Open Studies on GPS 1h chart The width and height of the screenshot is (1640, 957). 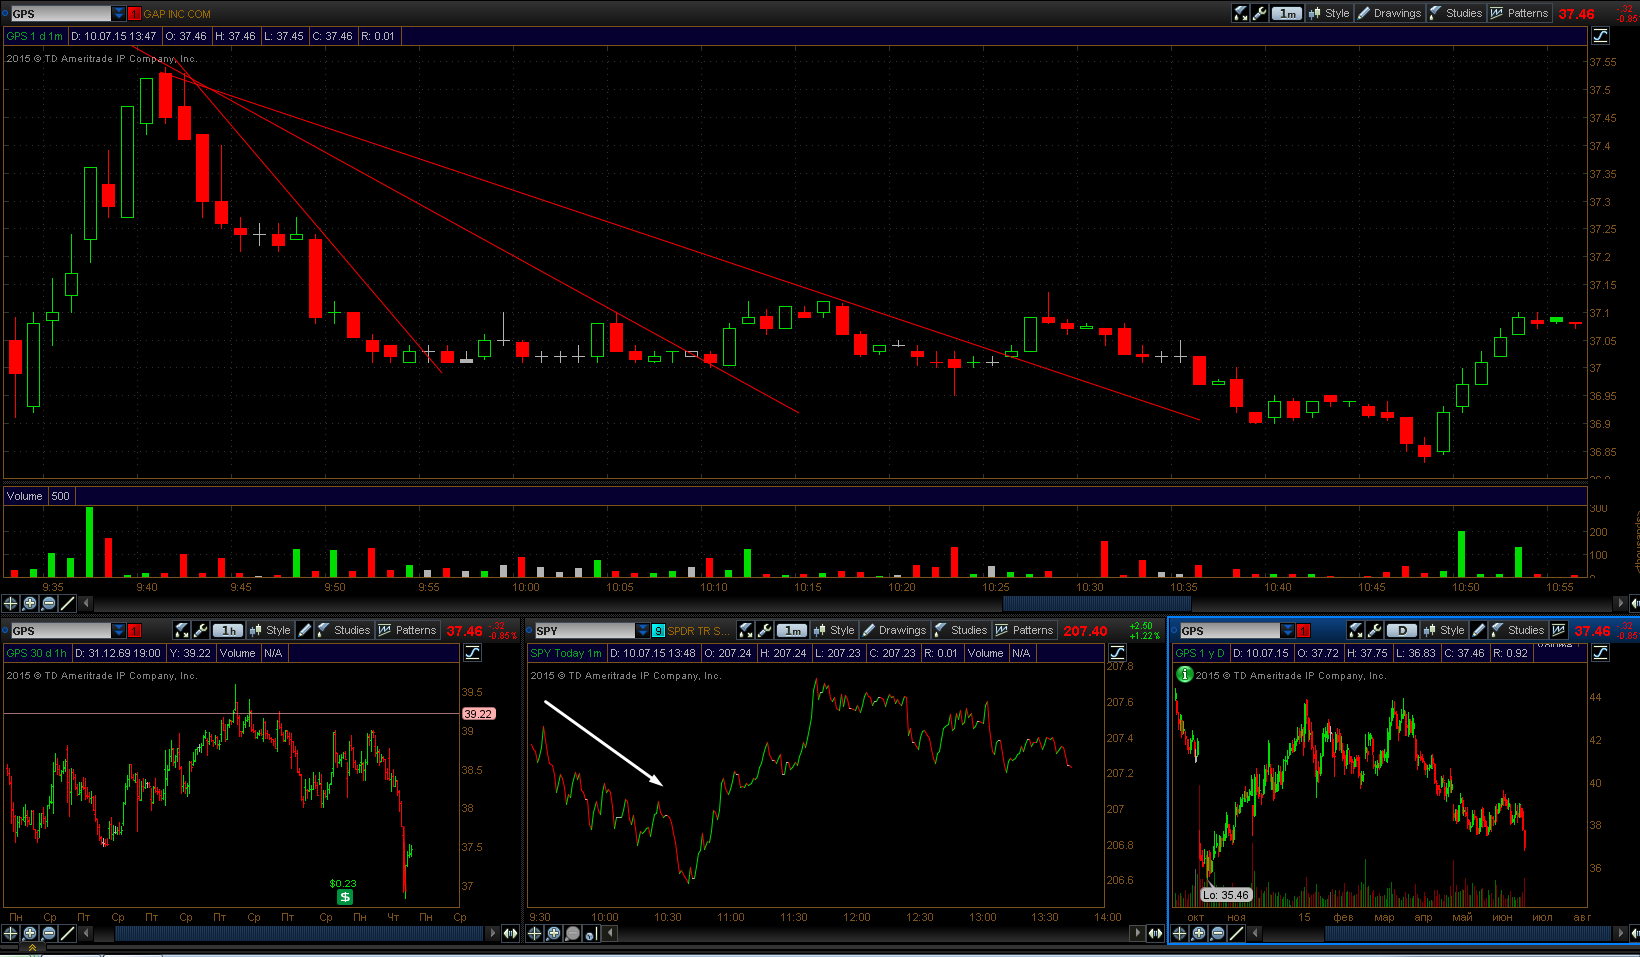344,630
